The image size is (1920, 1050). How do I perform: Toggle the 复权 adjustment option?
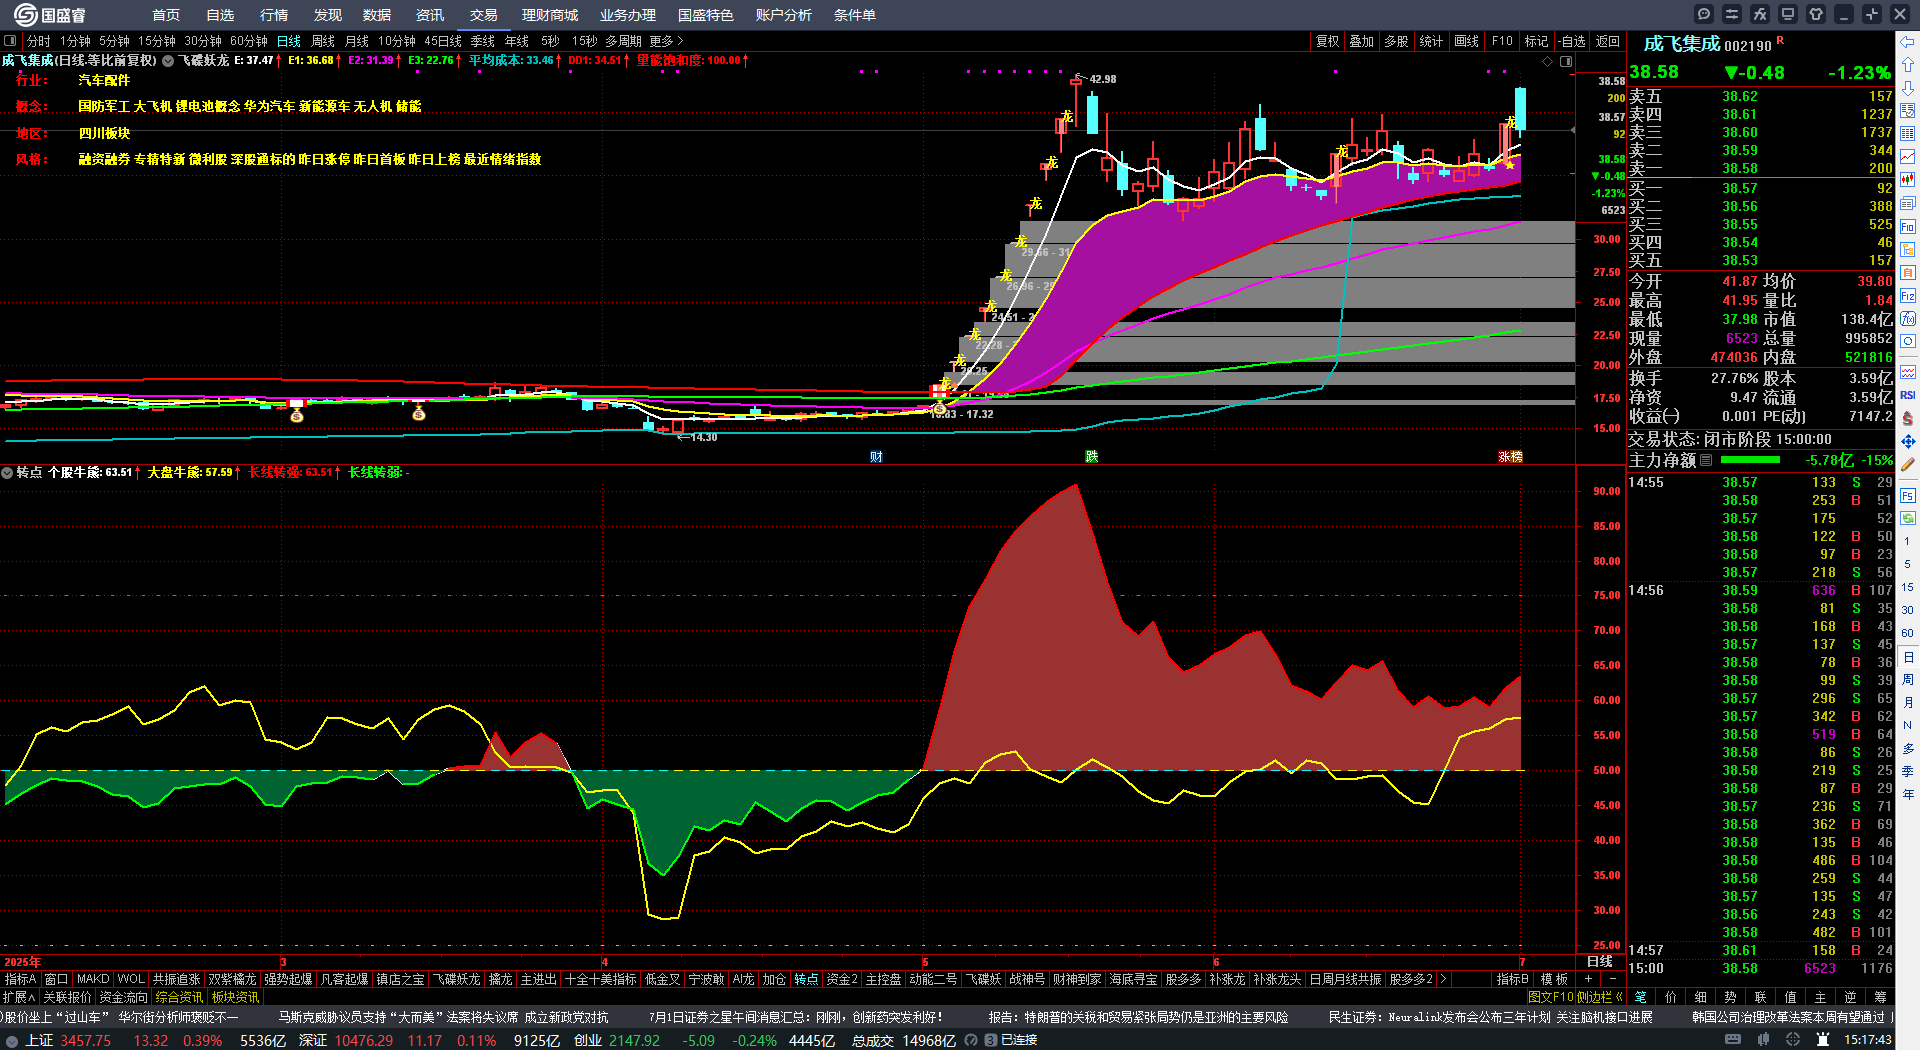(x=1327, y=41)
